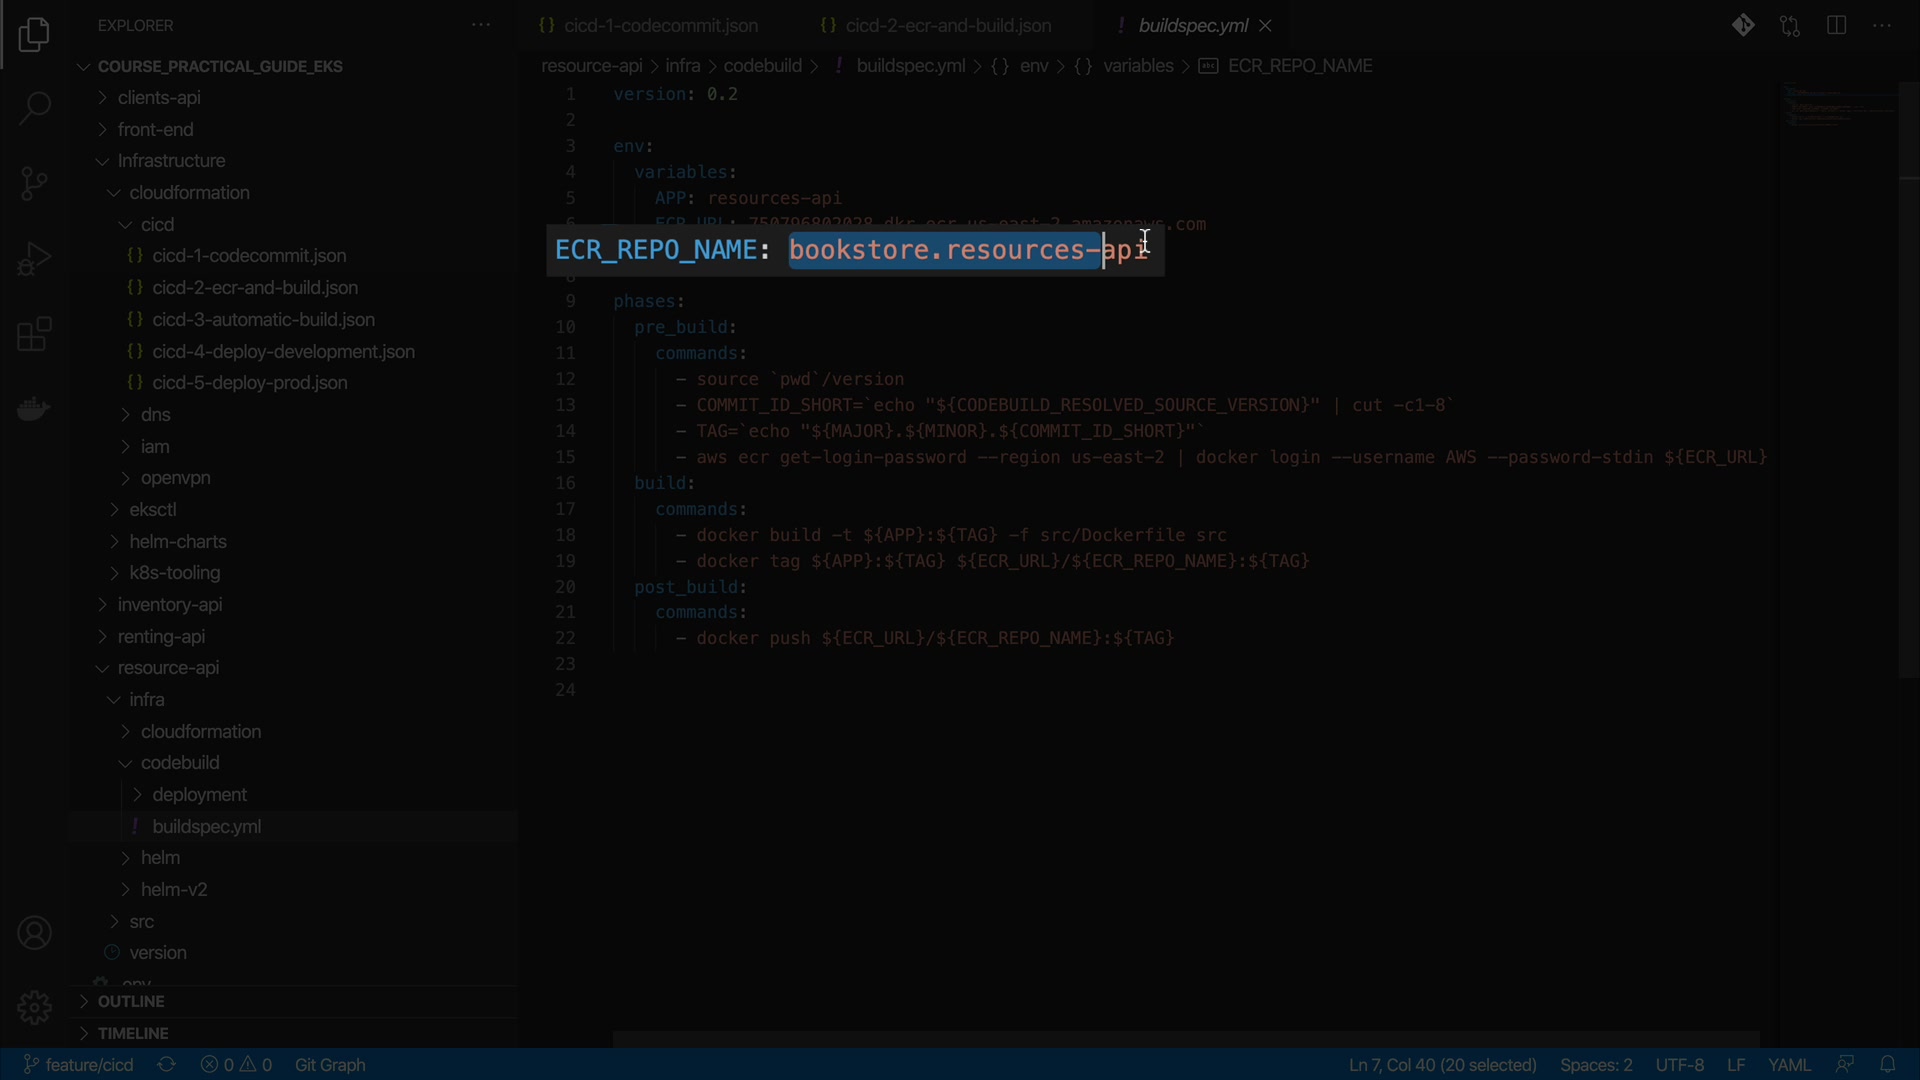The height and width of the screenshot is (1080, 1920).
Task: Click the Split Editor Right icon
Action: tap(1836, 26)
